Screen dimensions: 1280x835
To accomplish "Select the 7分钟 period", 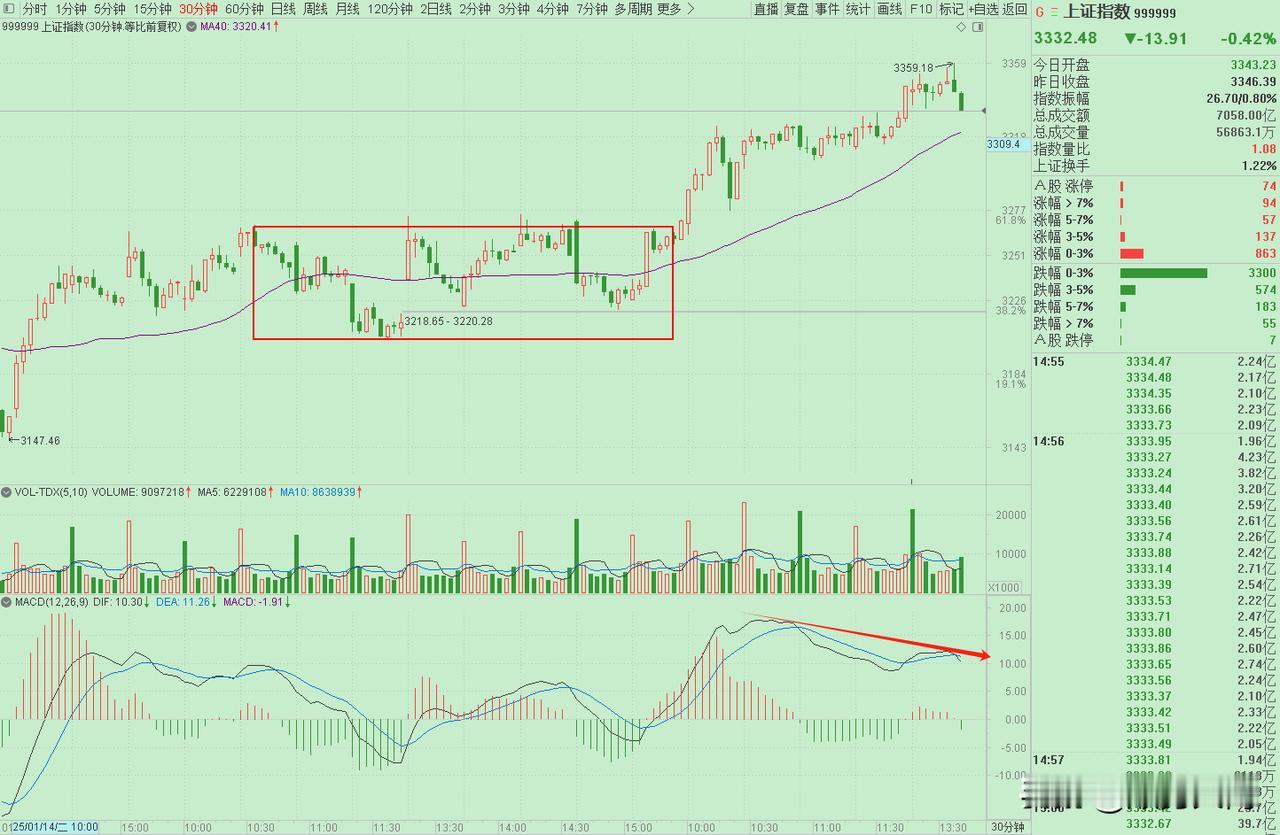I will pos(591,9).
